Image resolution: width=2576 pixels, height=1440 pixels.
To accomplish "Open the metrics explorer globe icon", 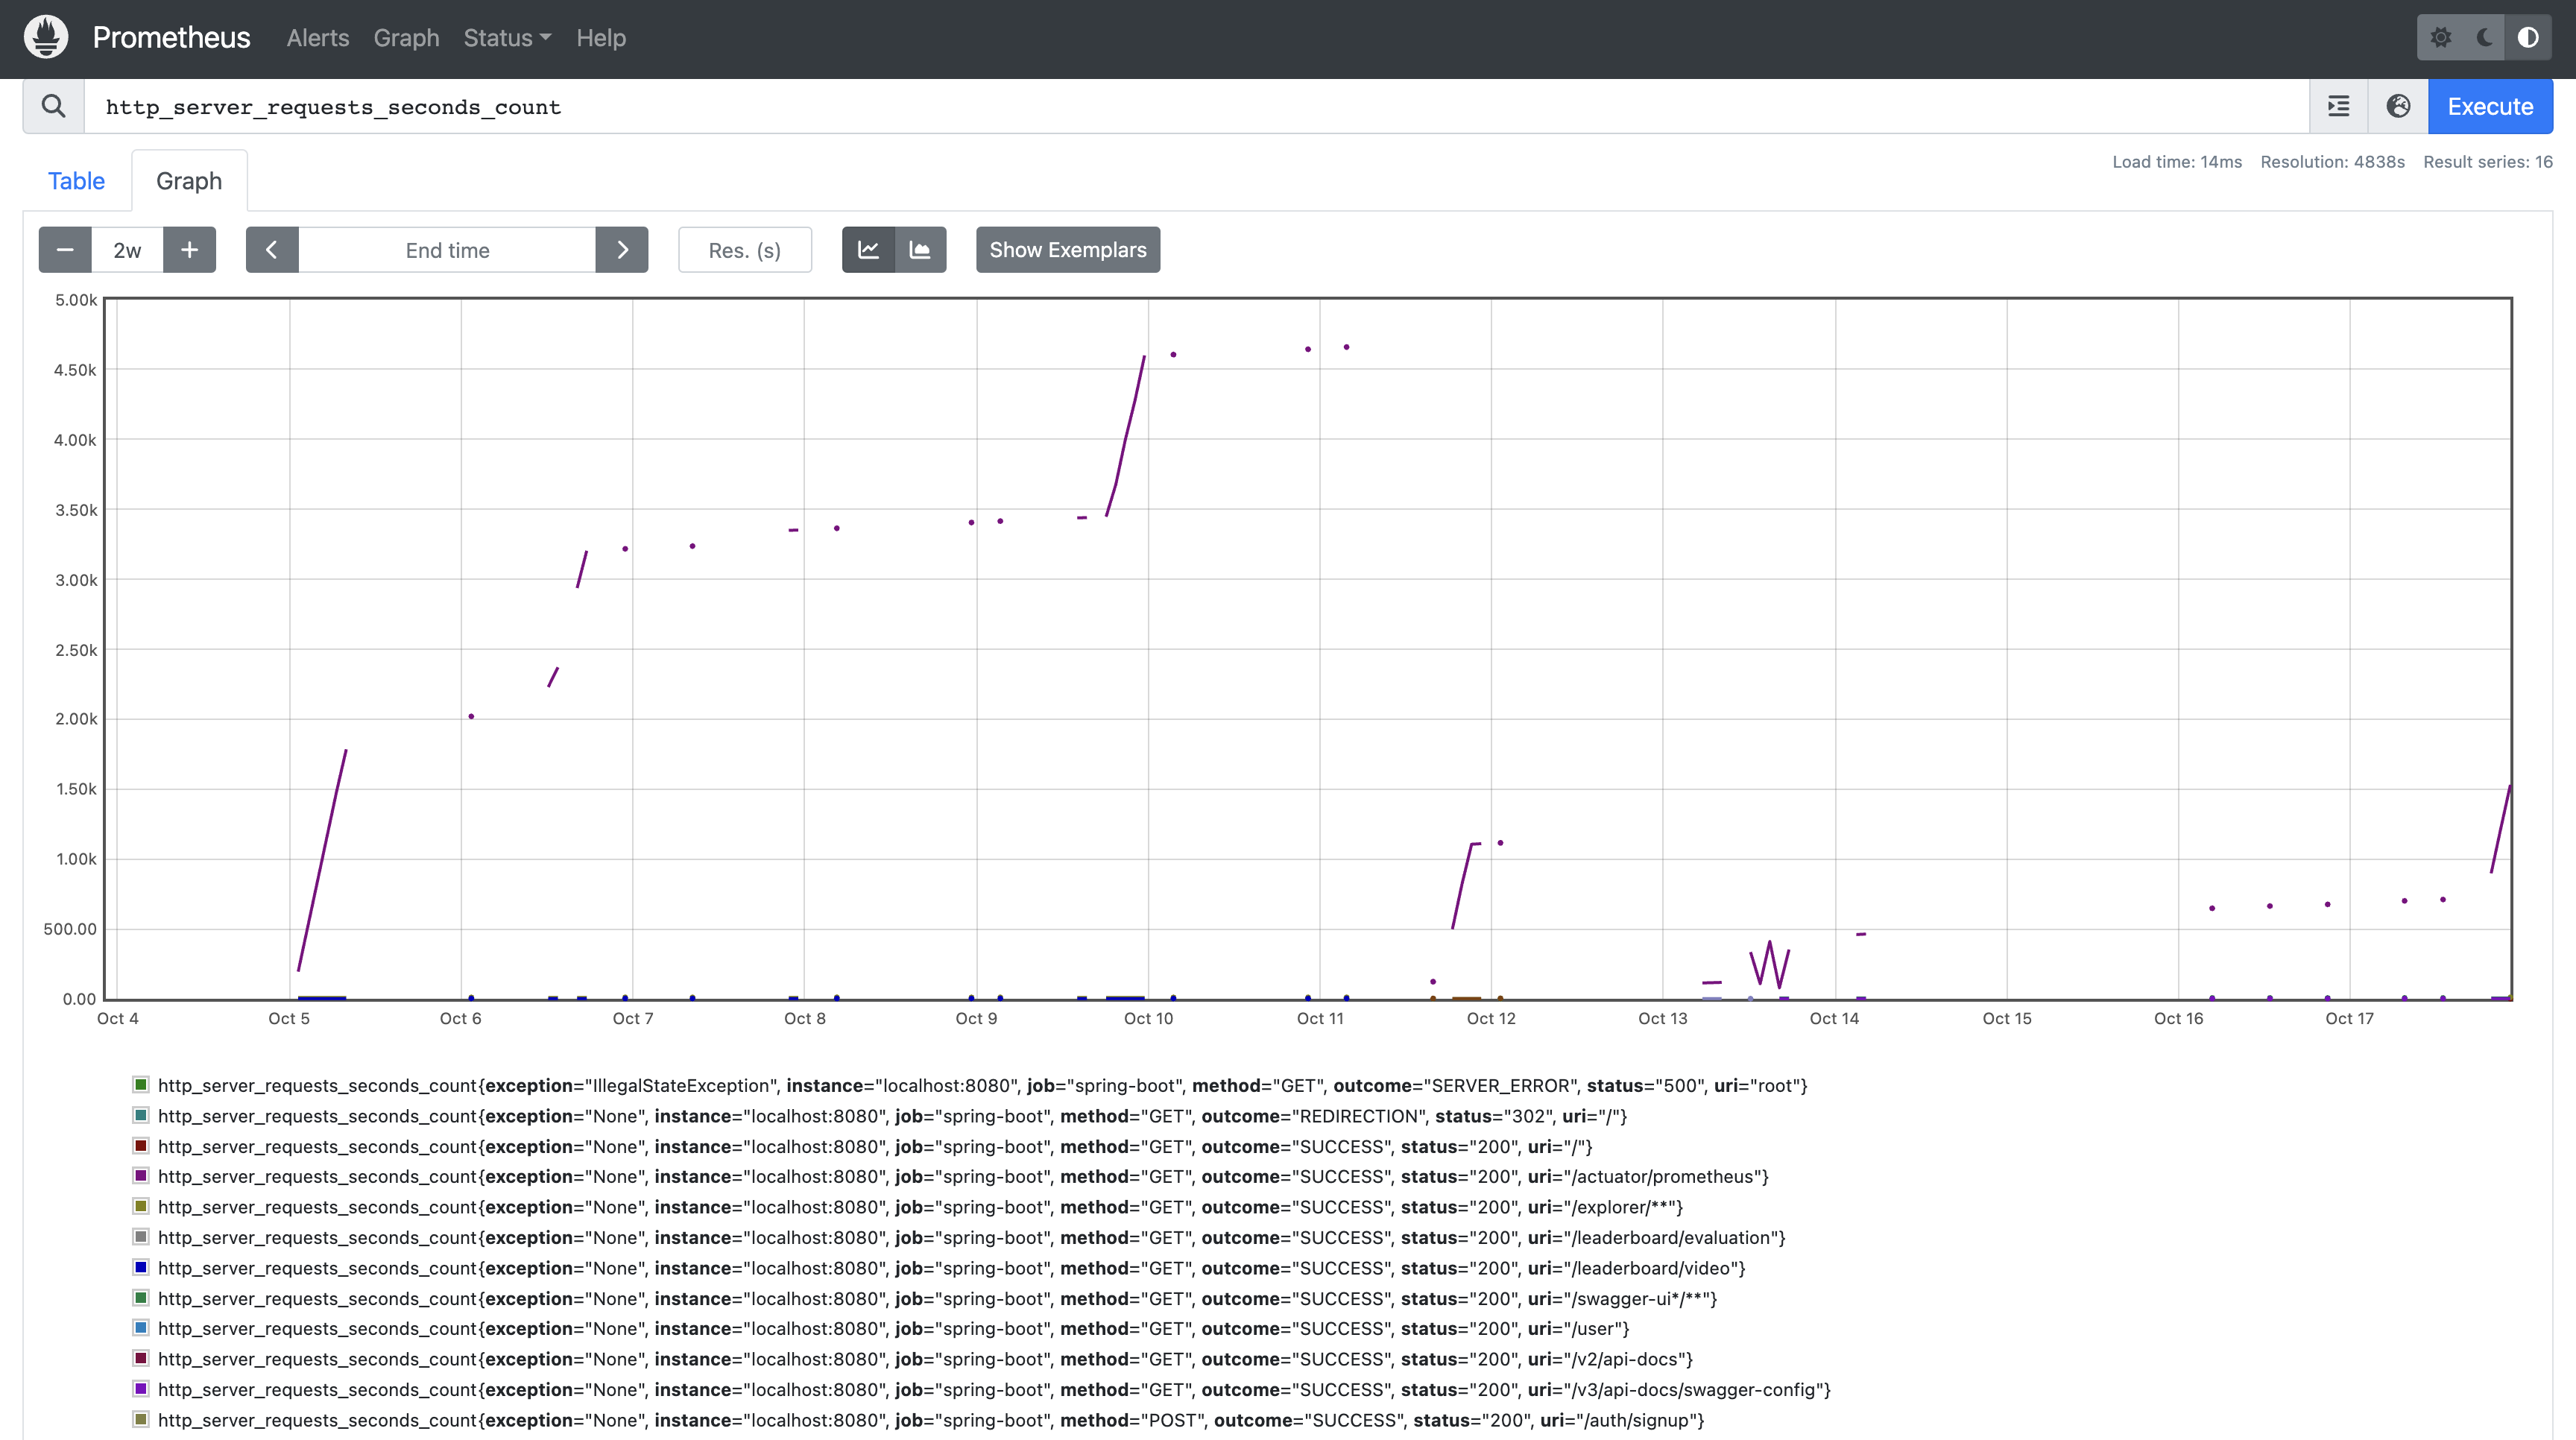I will pos(2398,106).
